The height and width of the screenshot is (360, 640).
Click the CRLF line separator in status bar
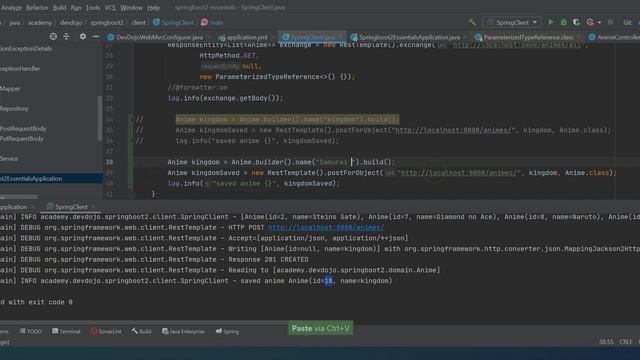pyautogui.click(x=625, y=342)
